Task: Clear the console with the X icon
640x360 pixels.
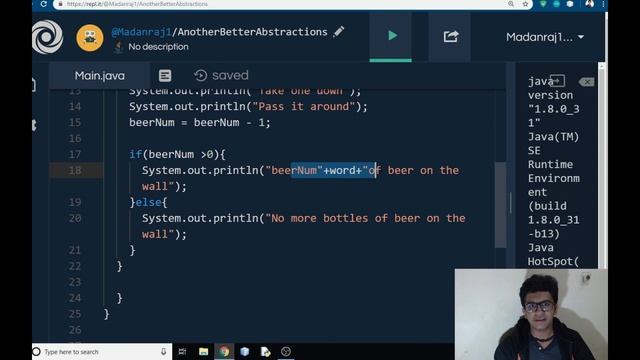Action: coord(586,82)
